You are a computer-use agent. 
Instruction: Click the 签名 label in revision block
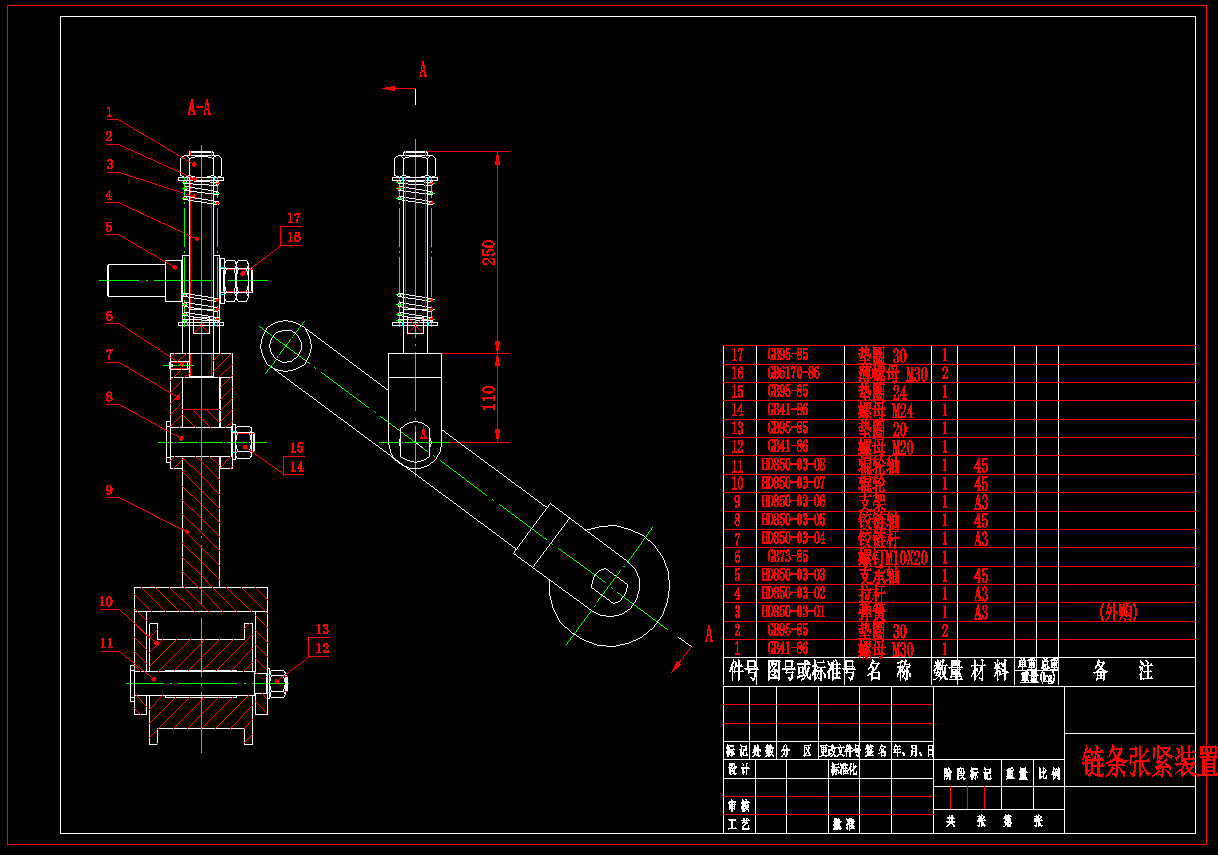875,750
